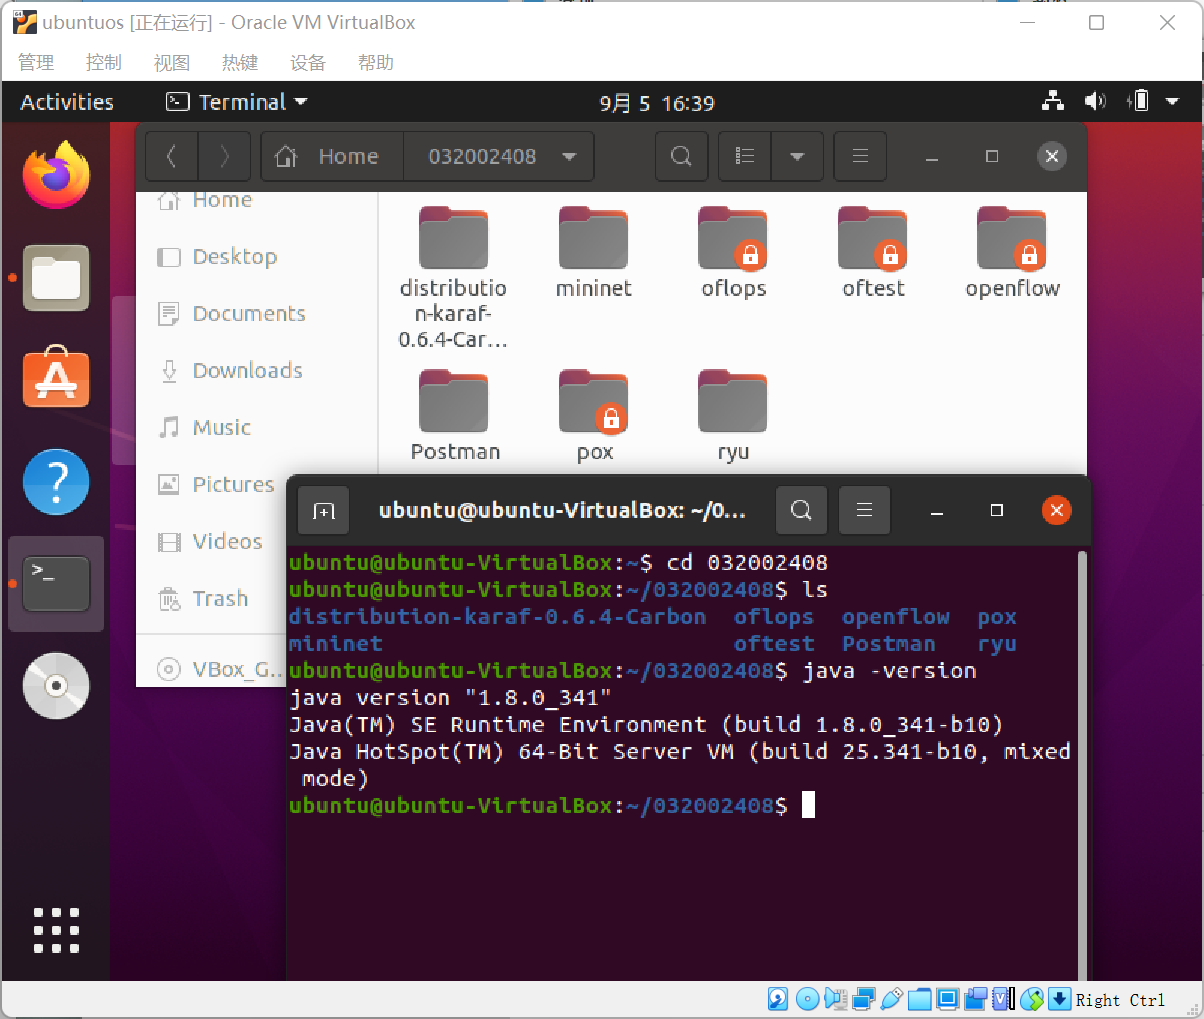The height and width of the screenshot is (1019, 1204).
Task: Click the battery icon in top bar
Action: (x=1138, y=101)
